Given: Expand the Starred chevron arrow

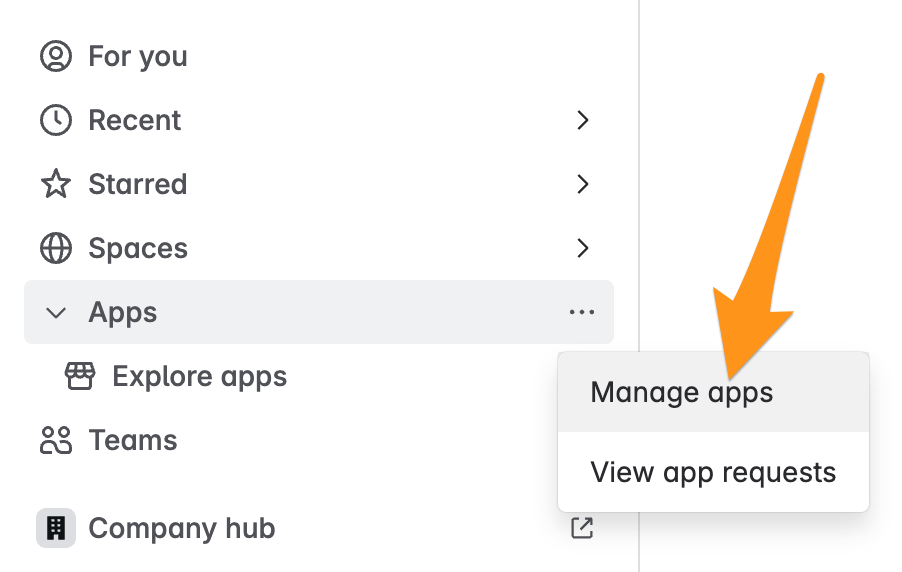Looking at the screenshot, I should point(583,184).
